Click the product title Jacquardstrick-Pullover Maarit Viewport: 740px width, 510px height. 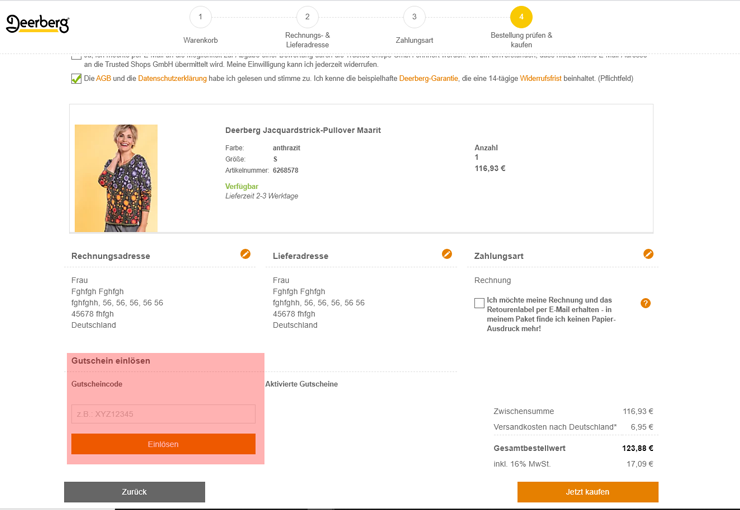pyautogui.click(x=303, y=130)
